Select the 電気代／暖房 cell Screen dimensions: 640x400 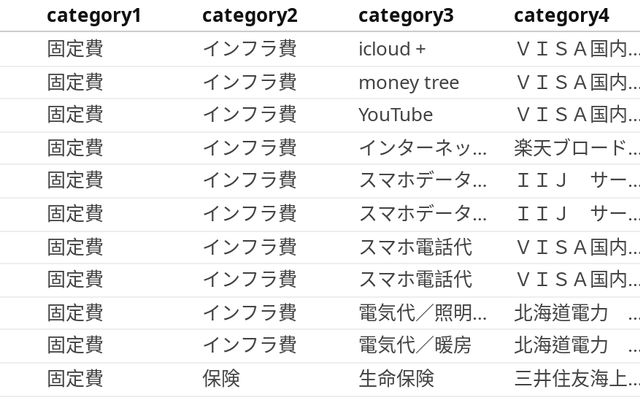click(415, 345)
